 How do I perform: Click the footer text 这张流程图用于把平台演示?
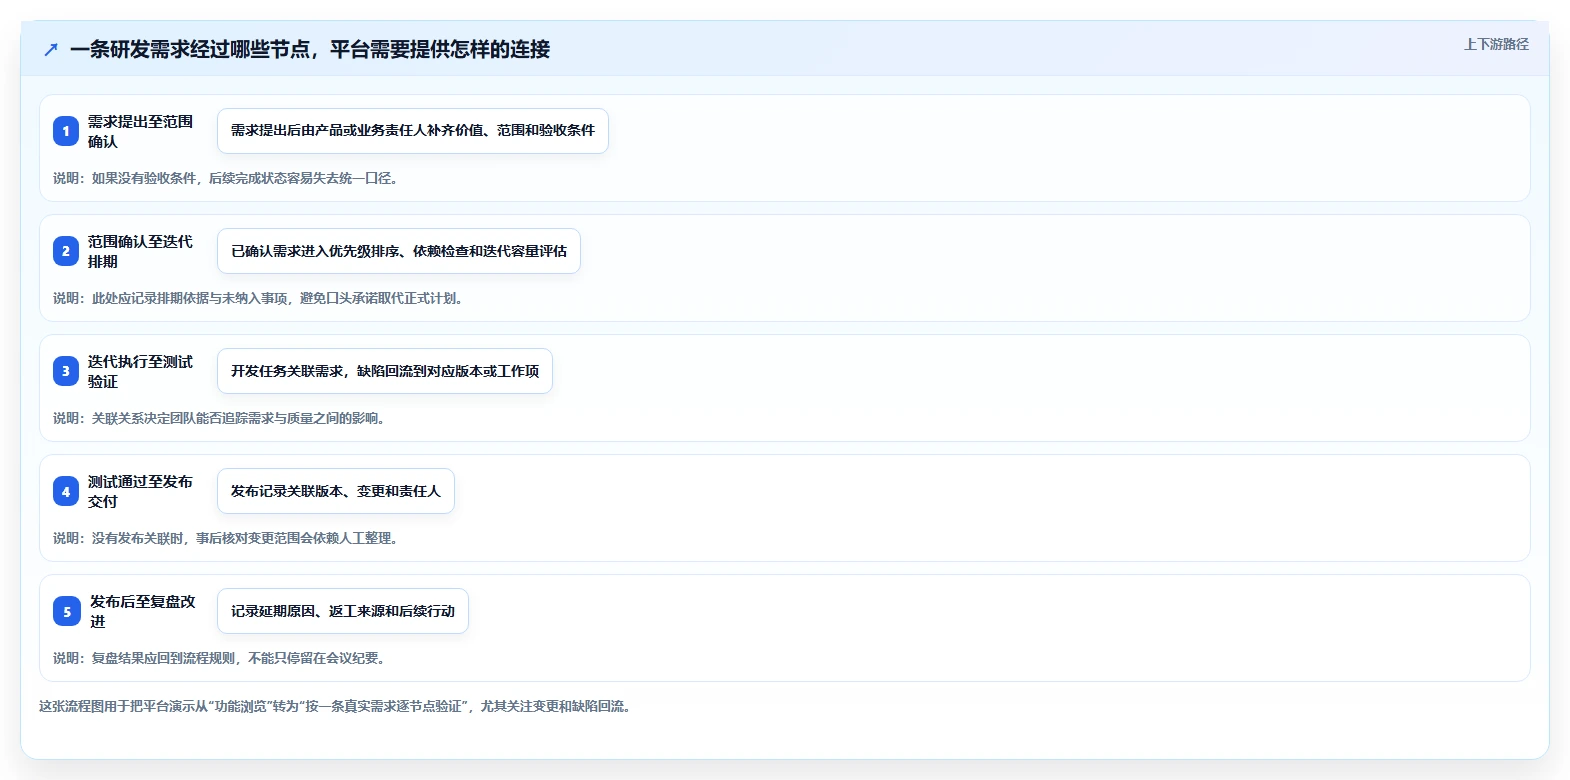point(337,706)
